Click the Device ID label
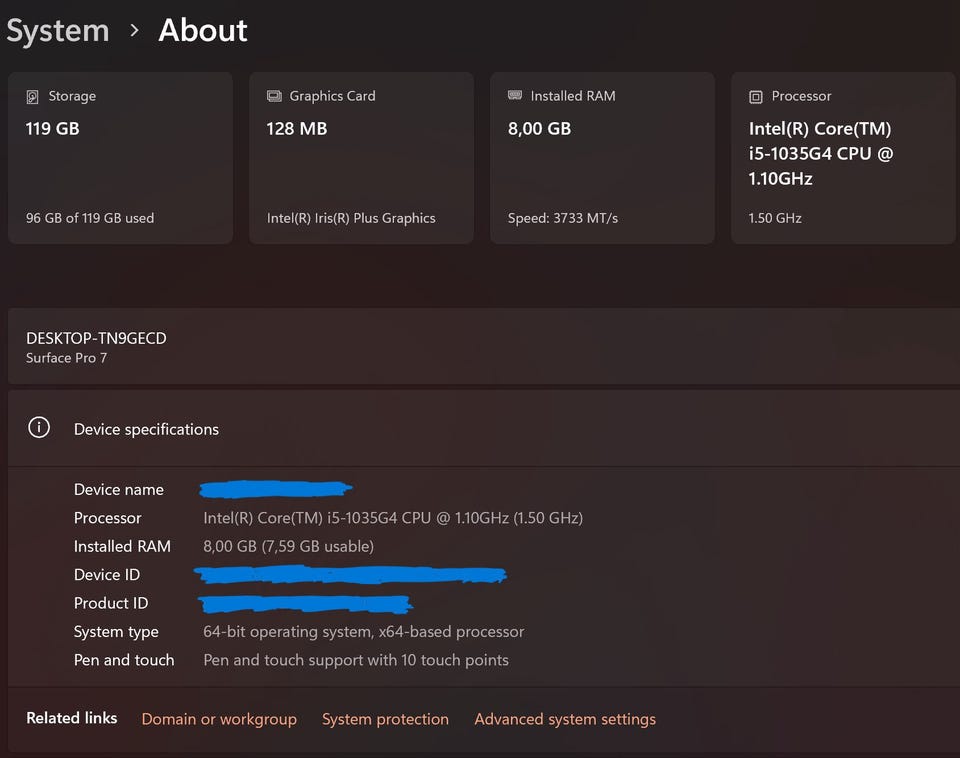Image resolution: width=960 pixels, height=758 pixels. [107, 574]
